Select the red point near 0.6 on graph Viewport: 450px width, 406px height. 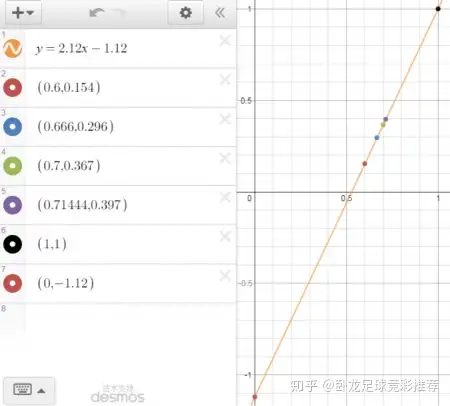click(x=365, y=164)
